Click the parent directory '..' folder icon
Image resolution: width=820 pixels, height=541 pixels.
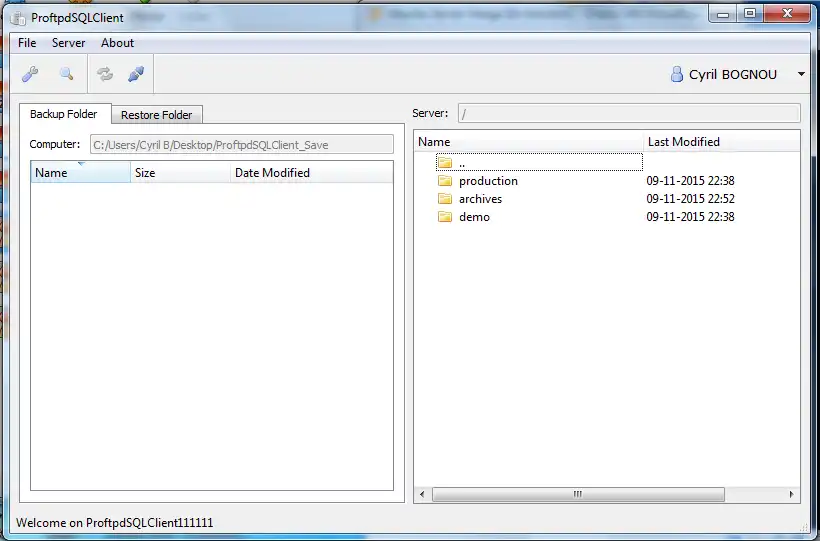coord(445,163)
